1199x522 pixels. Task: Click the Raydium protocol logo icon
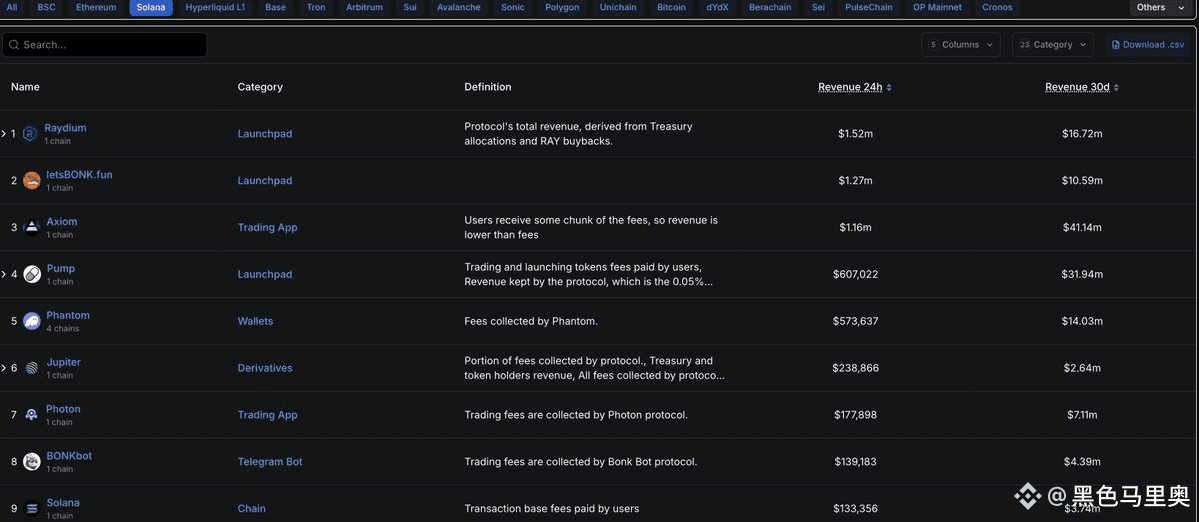(x=30, y=134)
